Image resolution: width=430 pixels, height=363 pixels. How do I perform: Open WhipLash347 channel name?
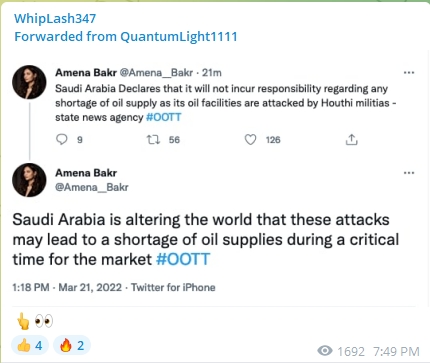pos(55,18)
